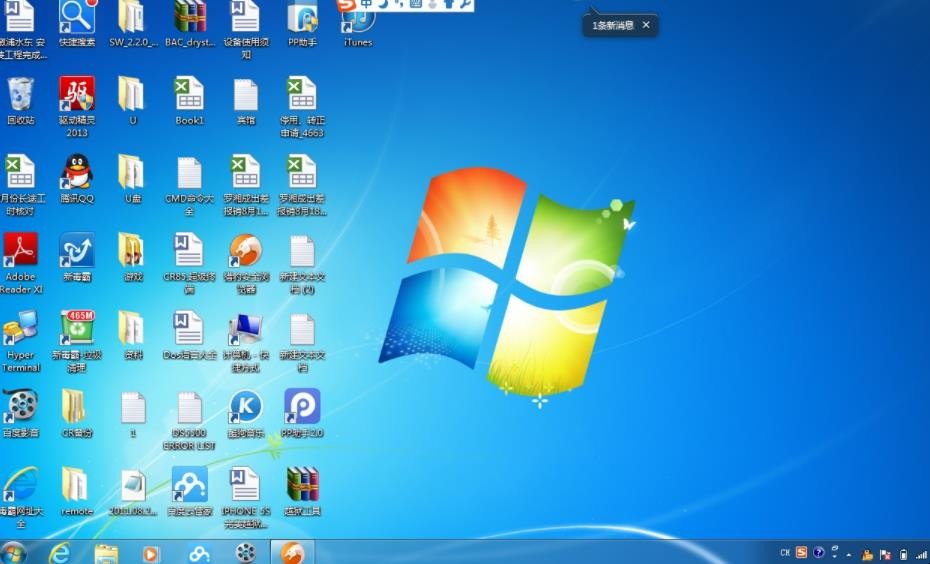Click the Sogou S tray icon

tap(801, 552)
